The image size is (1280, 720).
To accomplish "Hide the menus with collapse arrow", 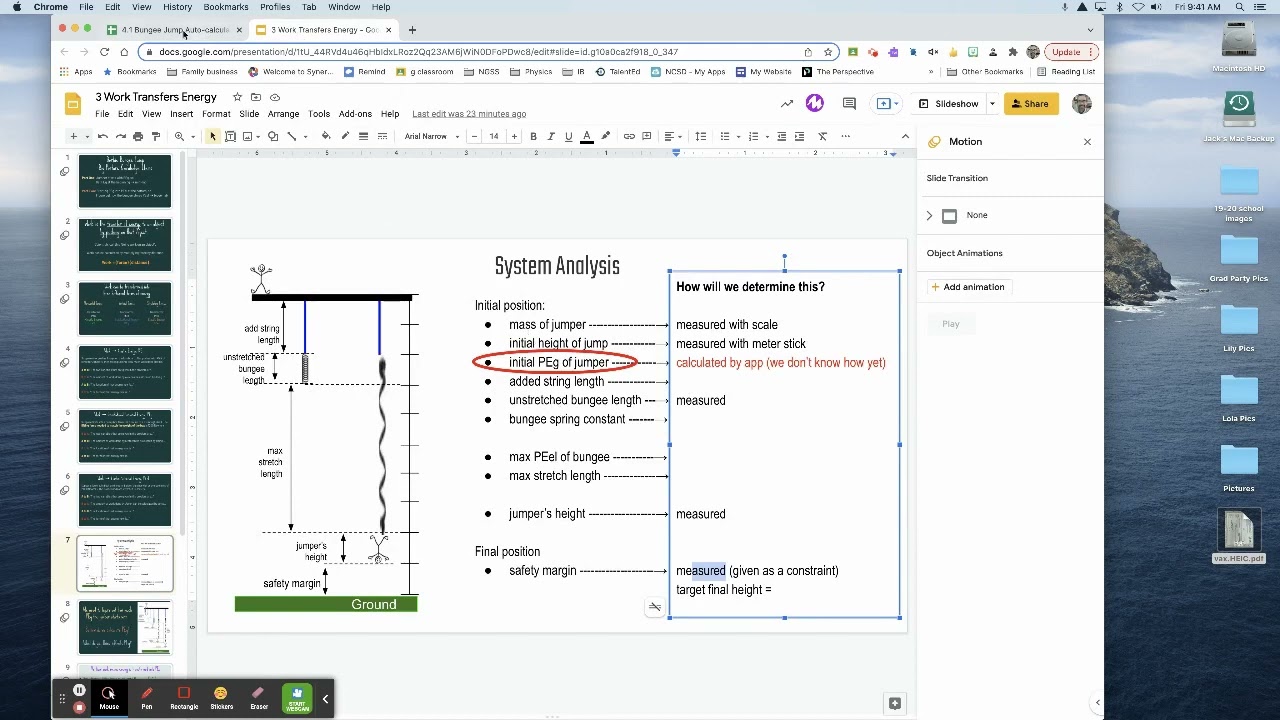I will [x=905, y=136].
